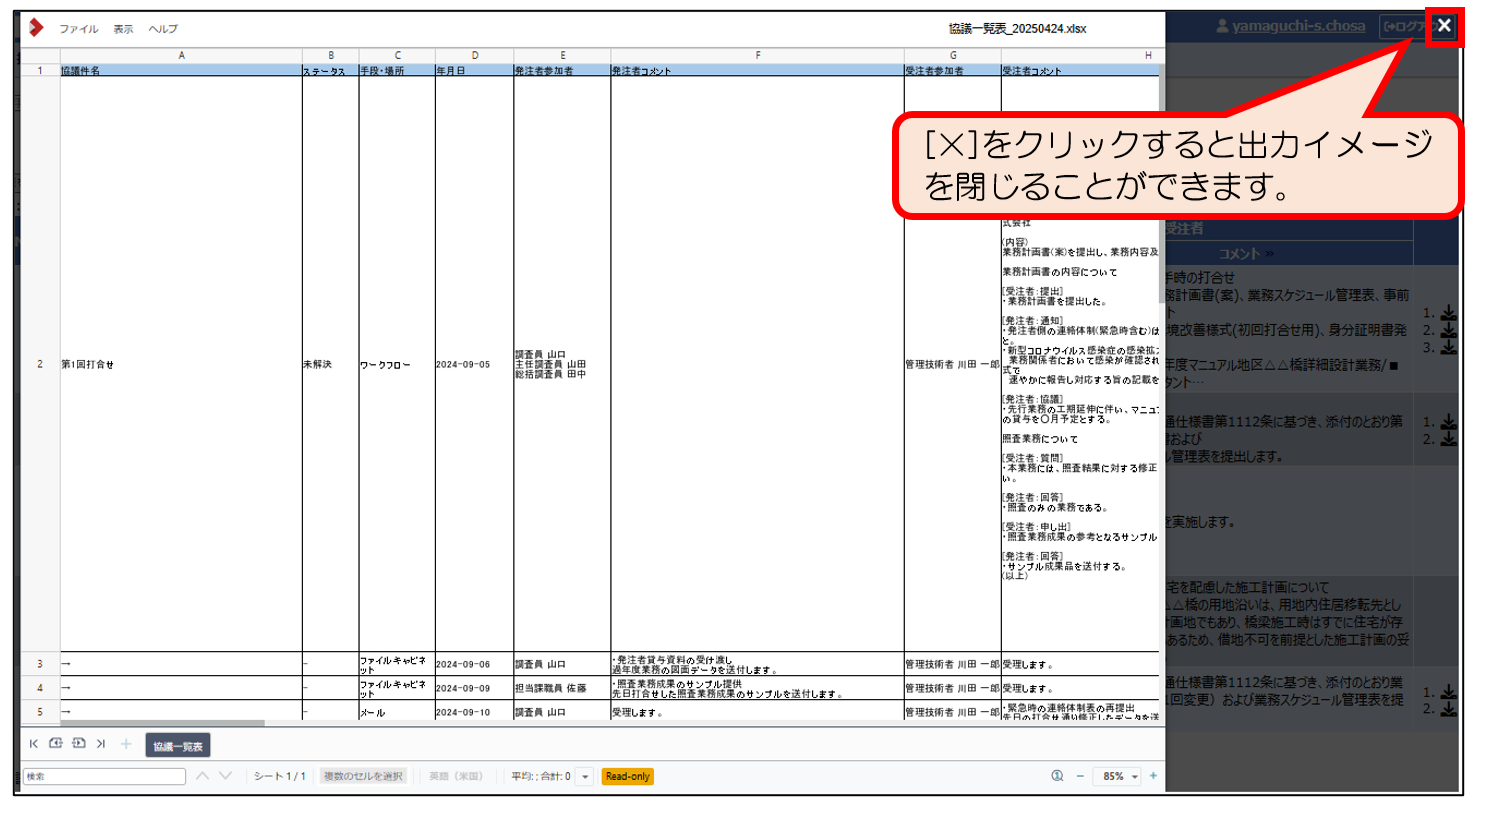Select the ワークフロー cell

click(397, 364)
